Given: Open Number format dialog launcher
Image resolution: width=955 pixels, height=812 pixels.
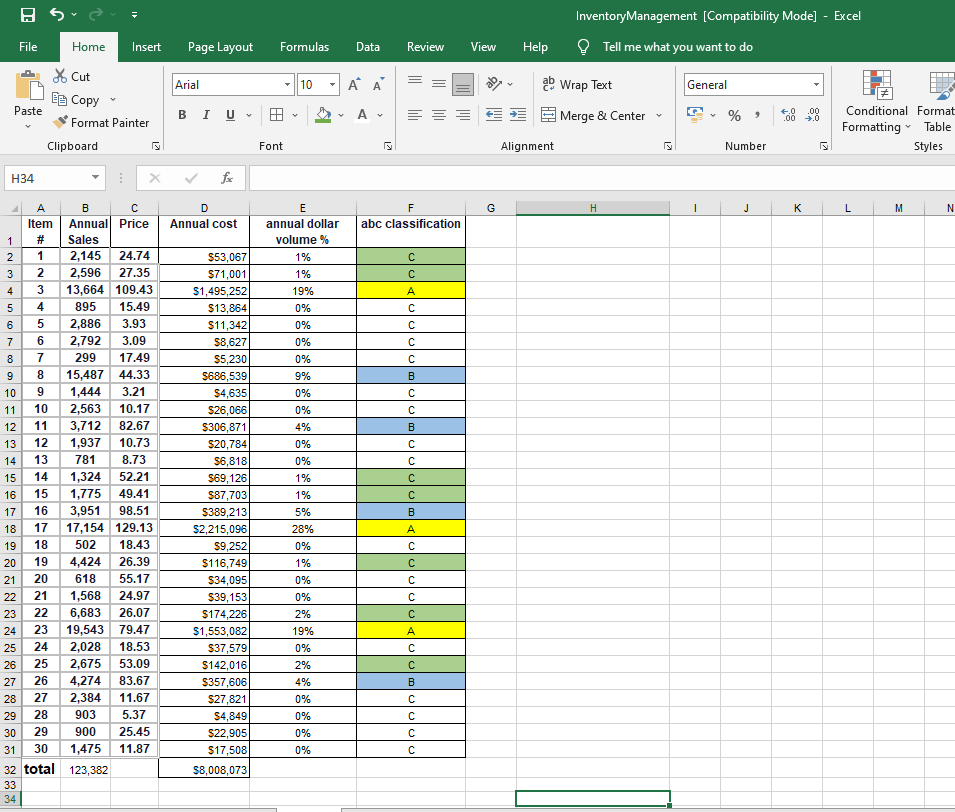Looking at the screenshot, I should 824,146.
